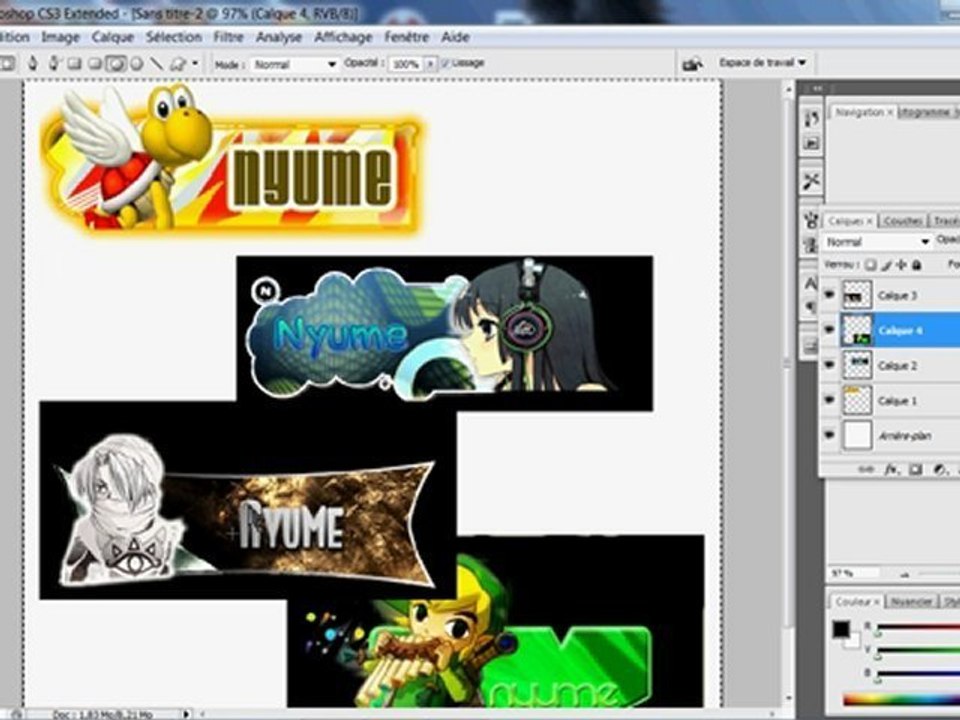Open the Filtre menu
Viewport: 960px width, 720px height.
tap(228, 37)
